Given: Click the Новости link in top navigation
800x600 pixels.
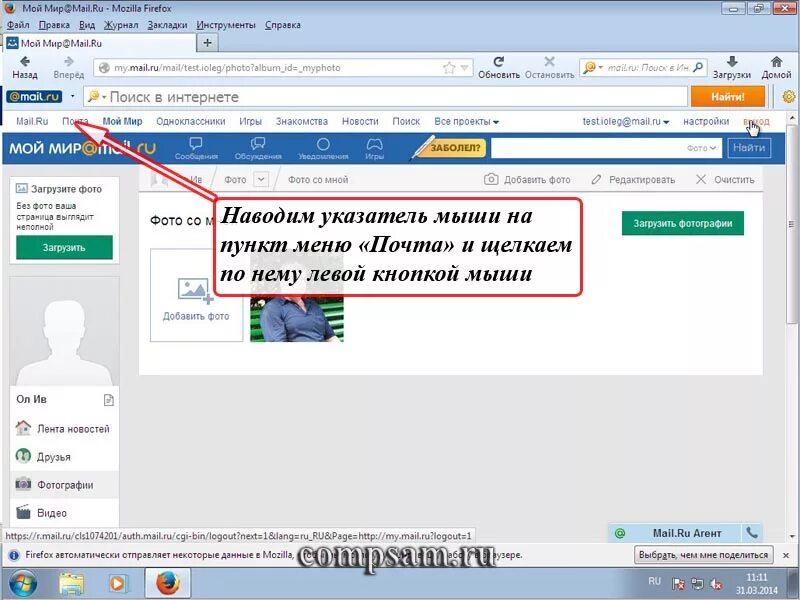Looking at the screenshot, I should click(360, 122).
